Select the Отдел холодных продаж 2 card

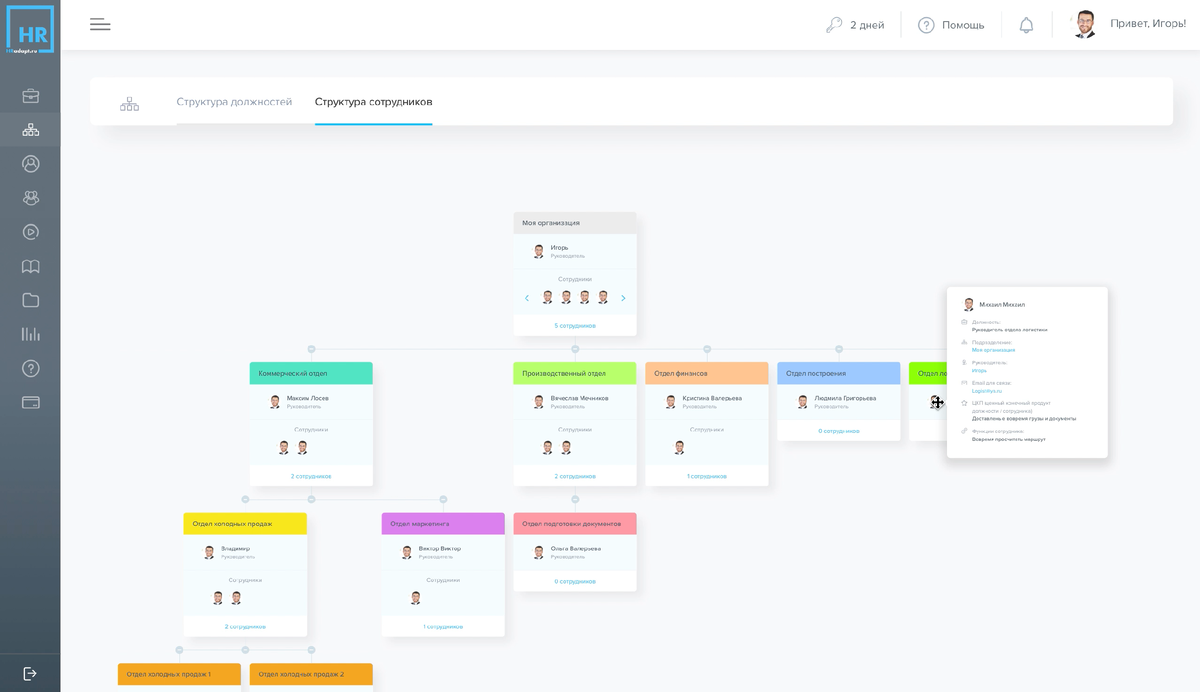[311, 675]
